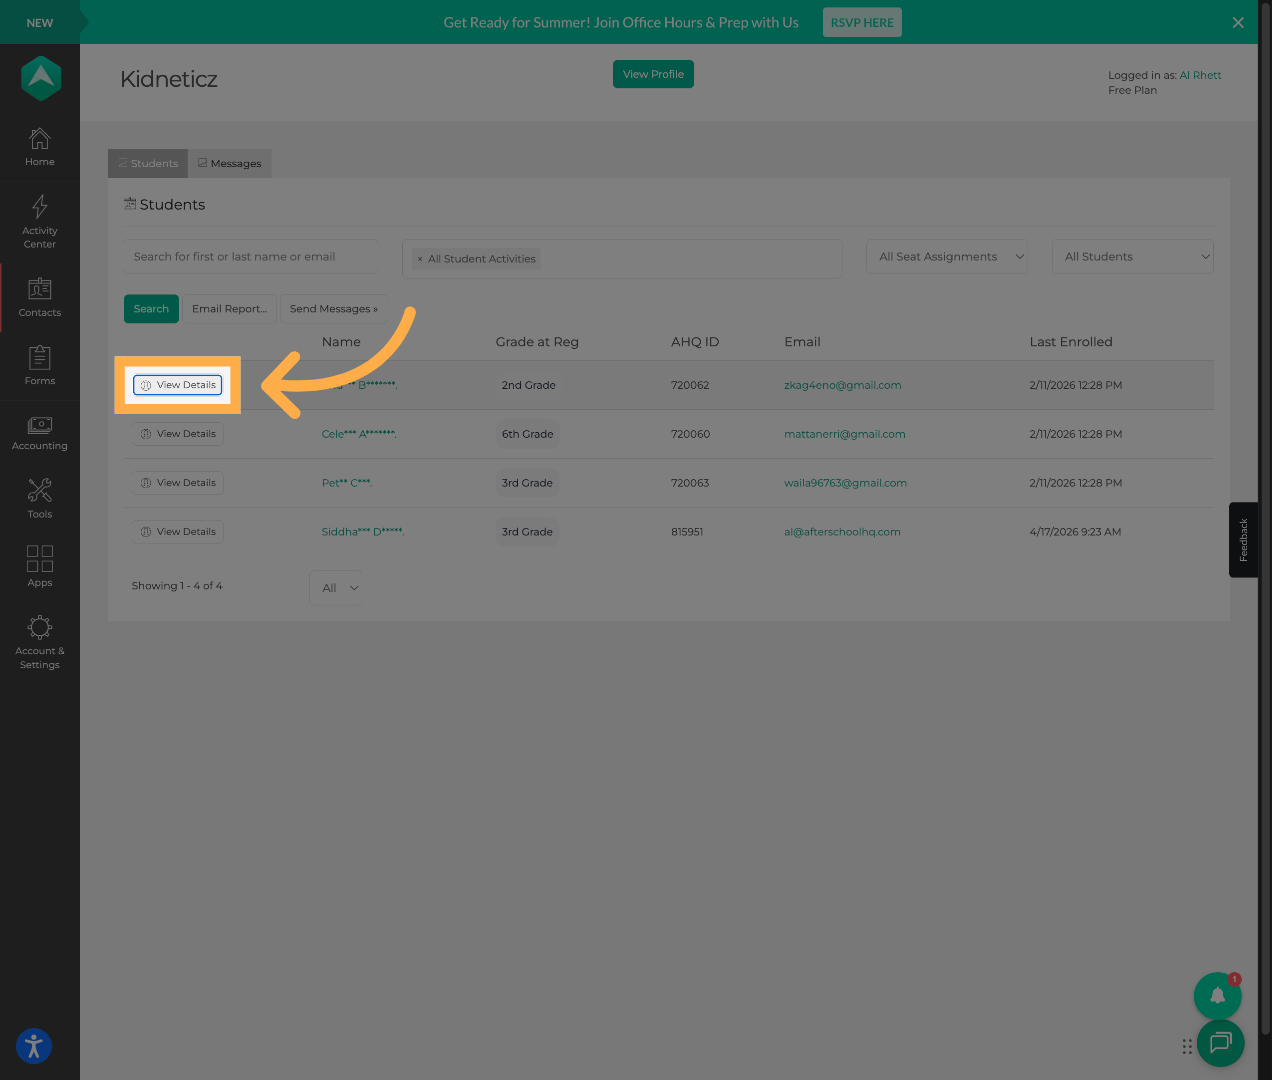Open the chat bubble icon
Image resolution: width=1272 pixels, height=1080 pixels.
1220,1043
